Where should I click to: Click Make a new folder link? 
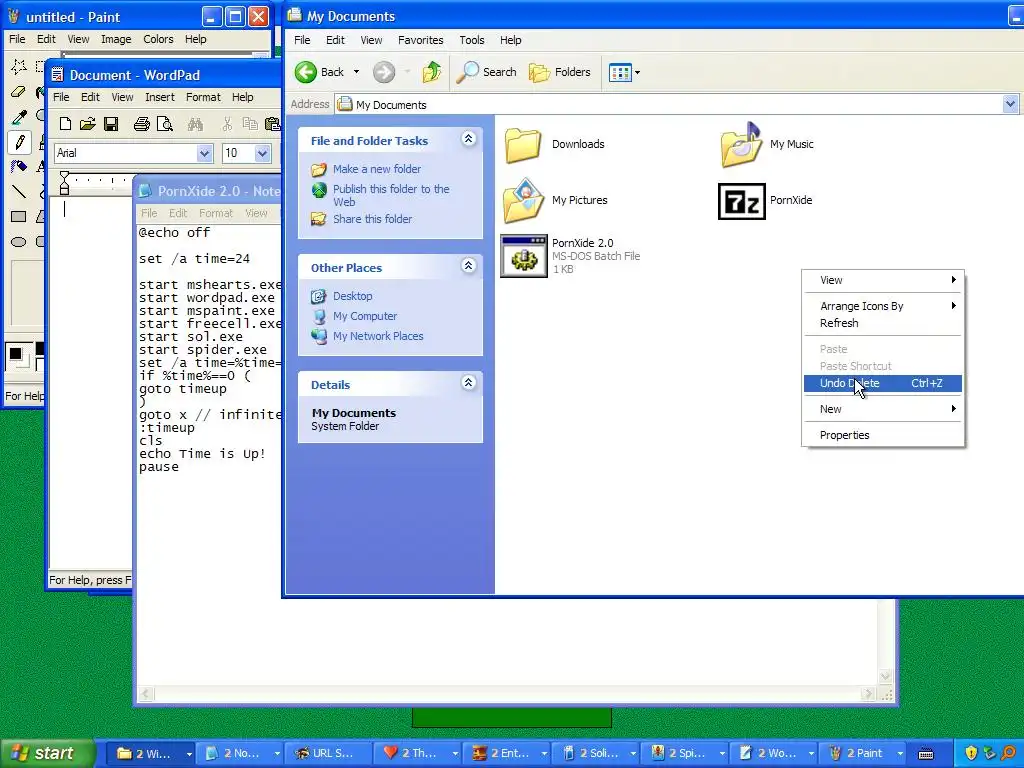[377, 169]
